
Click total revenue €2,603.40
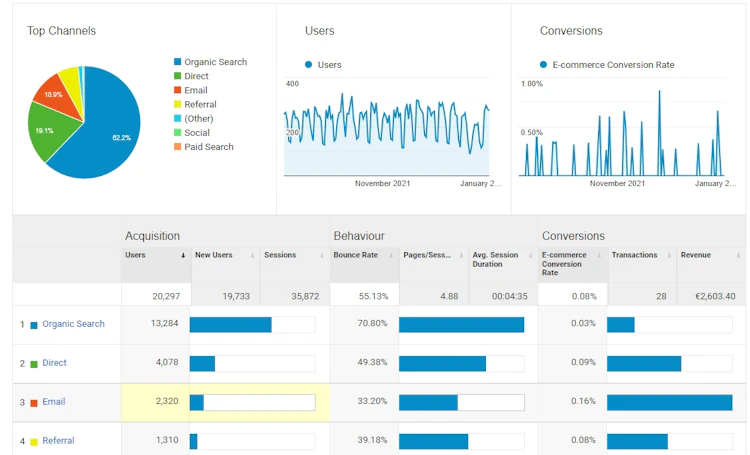(x=715, y=296)
